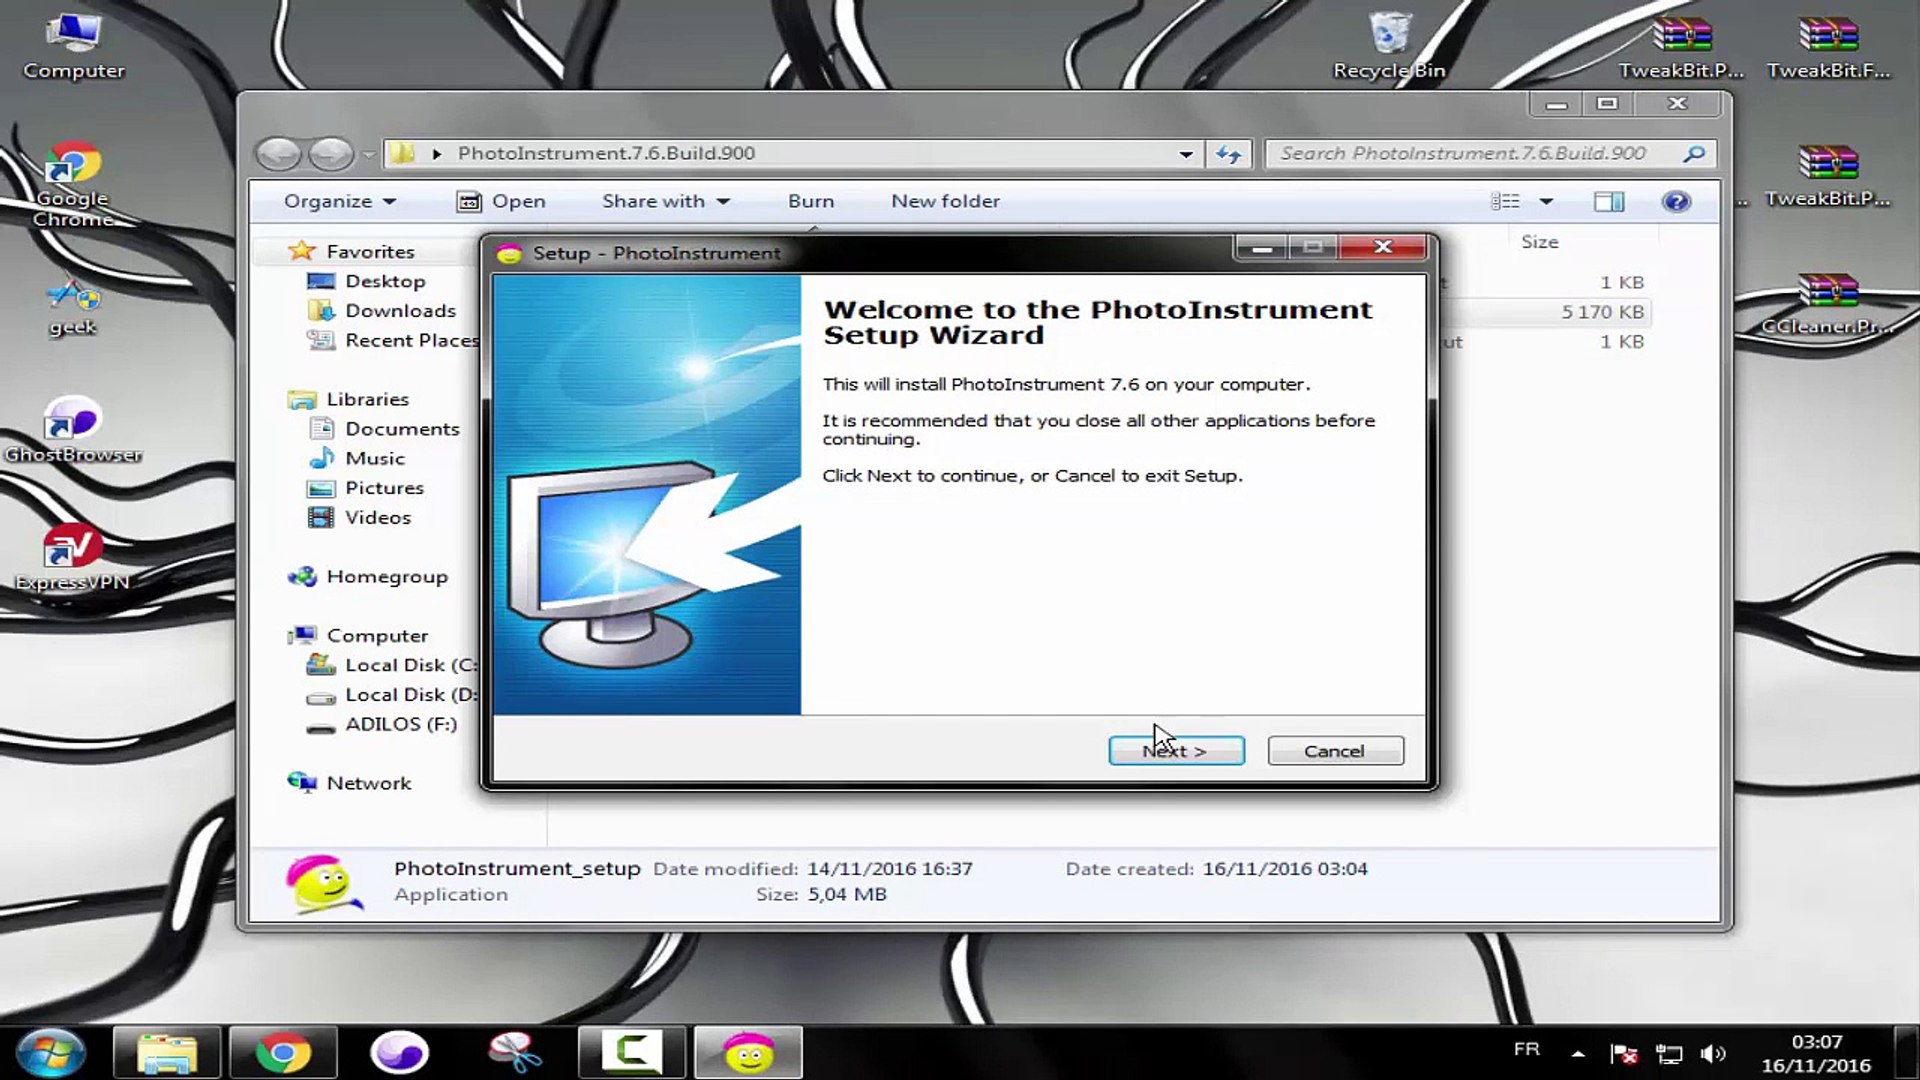Open the Camtasia taskbar icon
This screenshot has height=1080, width=1920.
click(x=632, y=1053)
